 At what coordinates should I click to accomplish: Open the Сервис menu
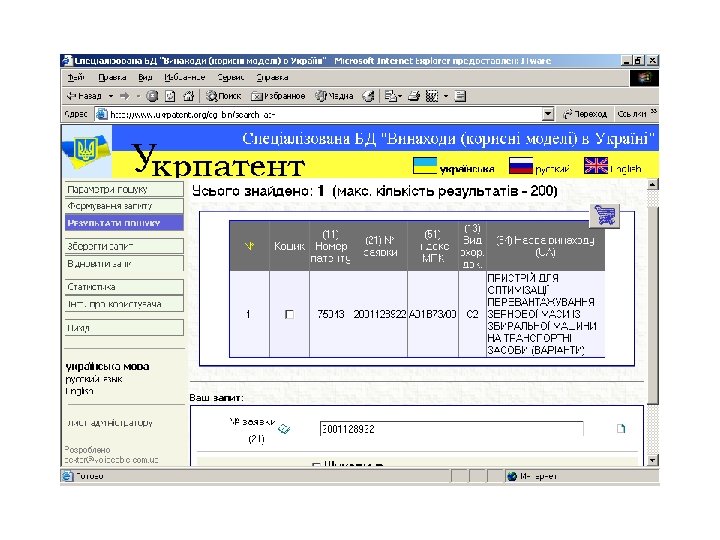click(231, 78)
